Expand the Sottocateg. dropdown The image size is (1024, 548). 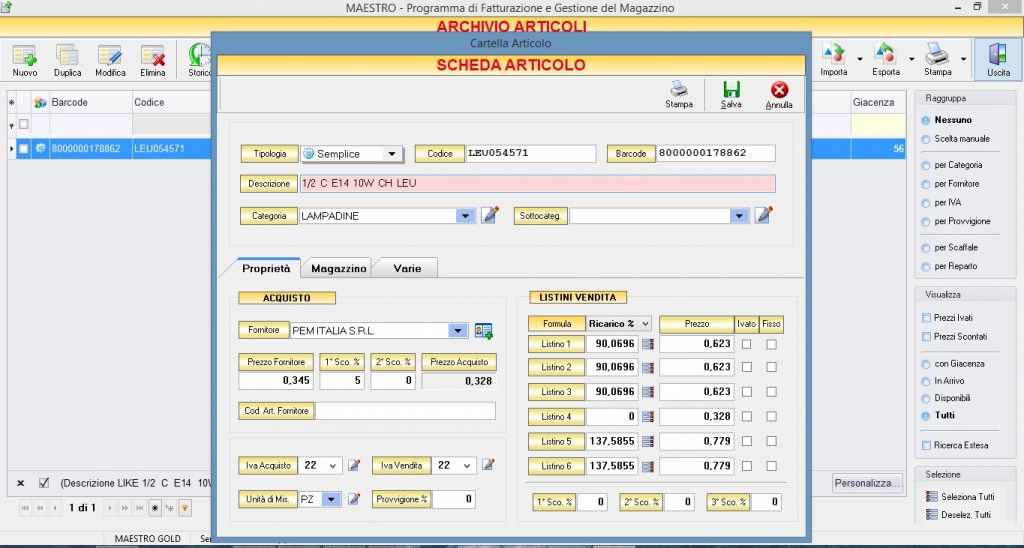pos(739,216)
